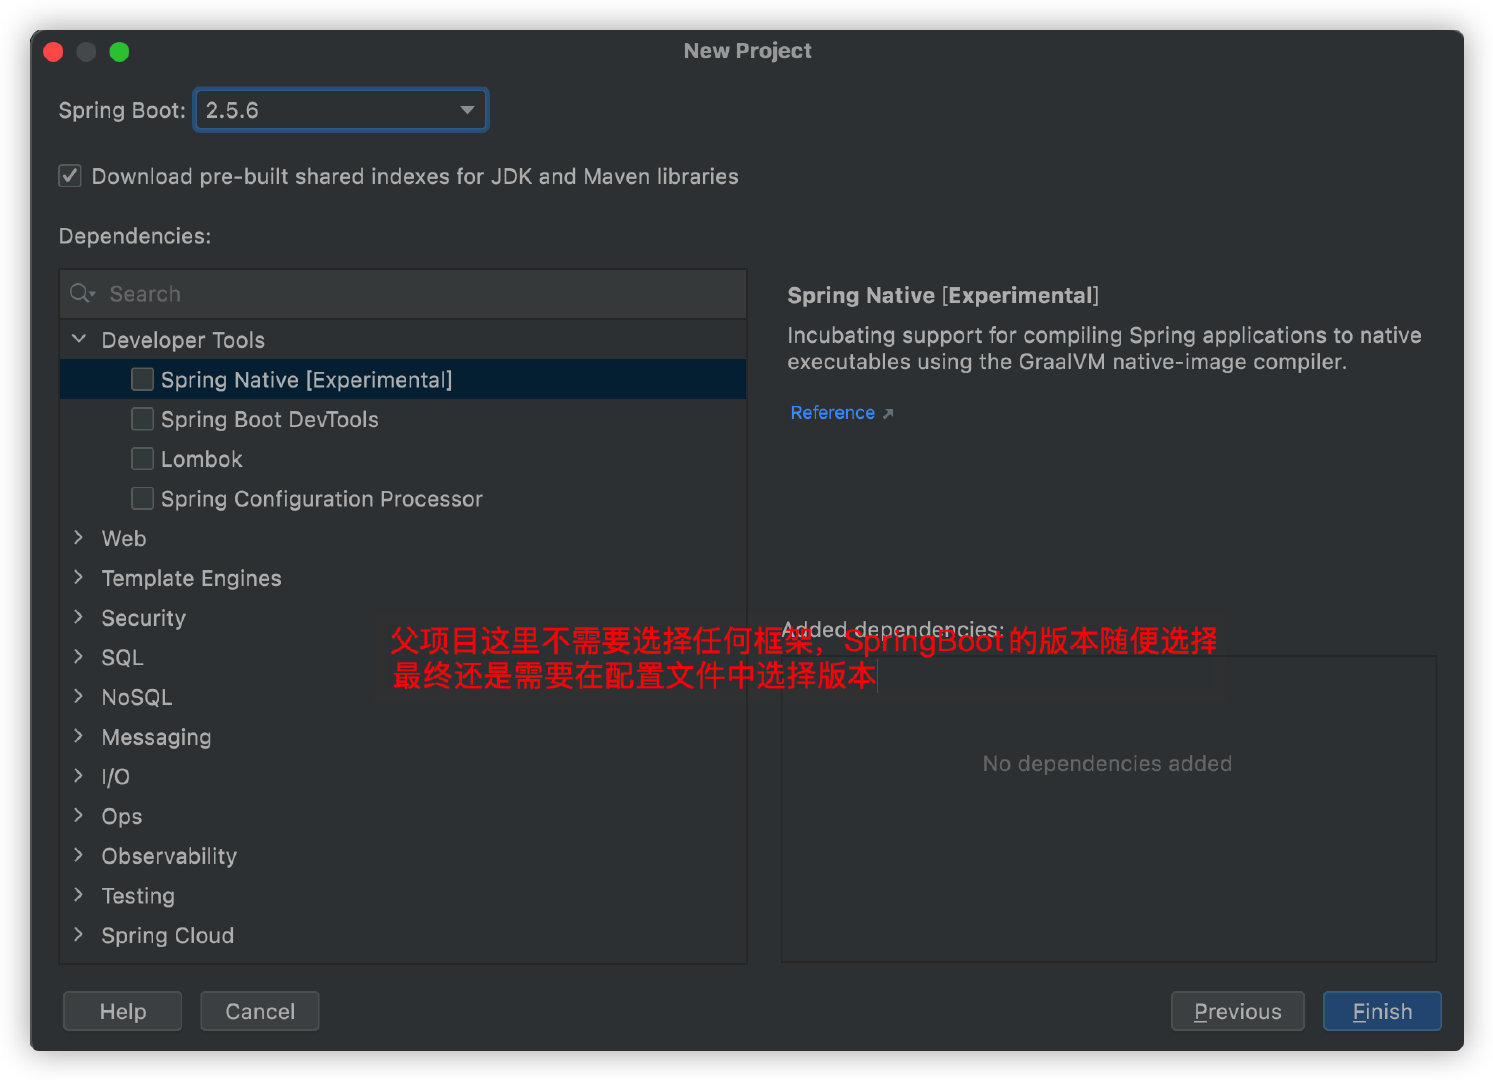Click the Finish button
Viewport: 1493px width, 1080px height.
(x=1382, y=1011)
